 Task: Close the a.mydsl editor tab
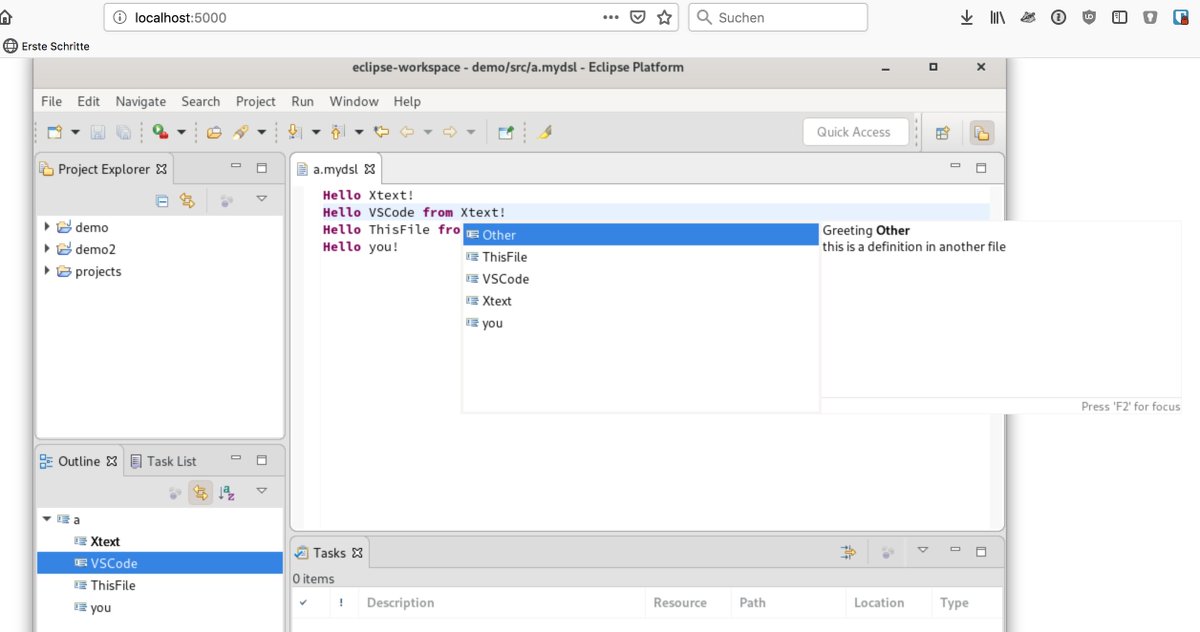click(369, 169)
